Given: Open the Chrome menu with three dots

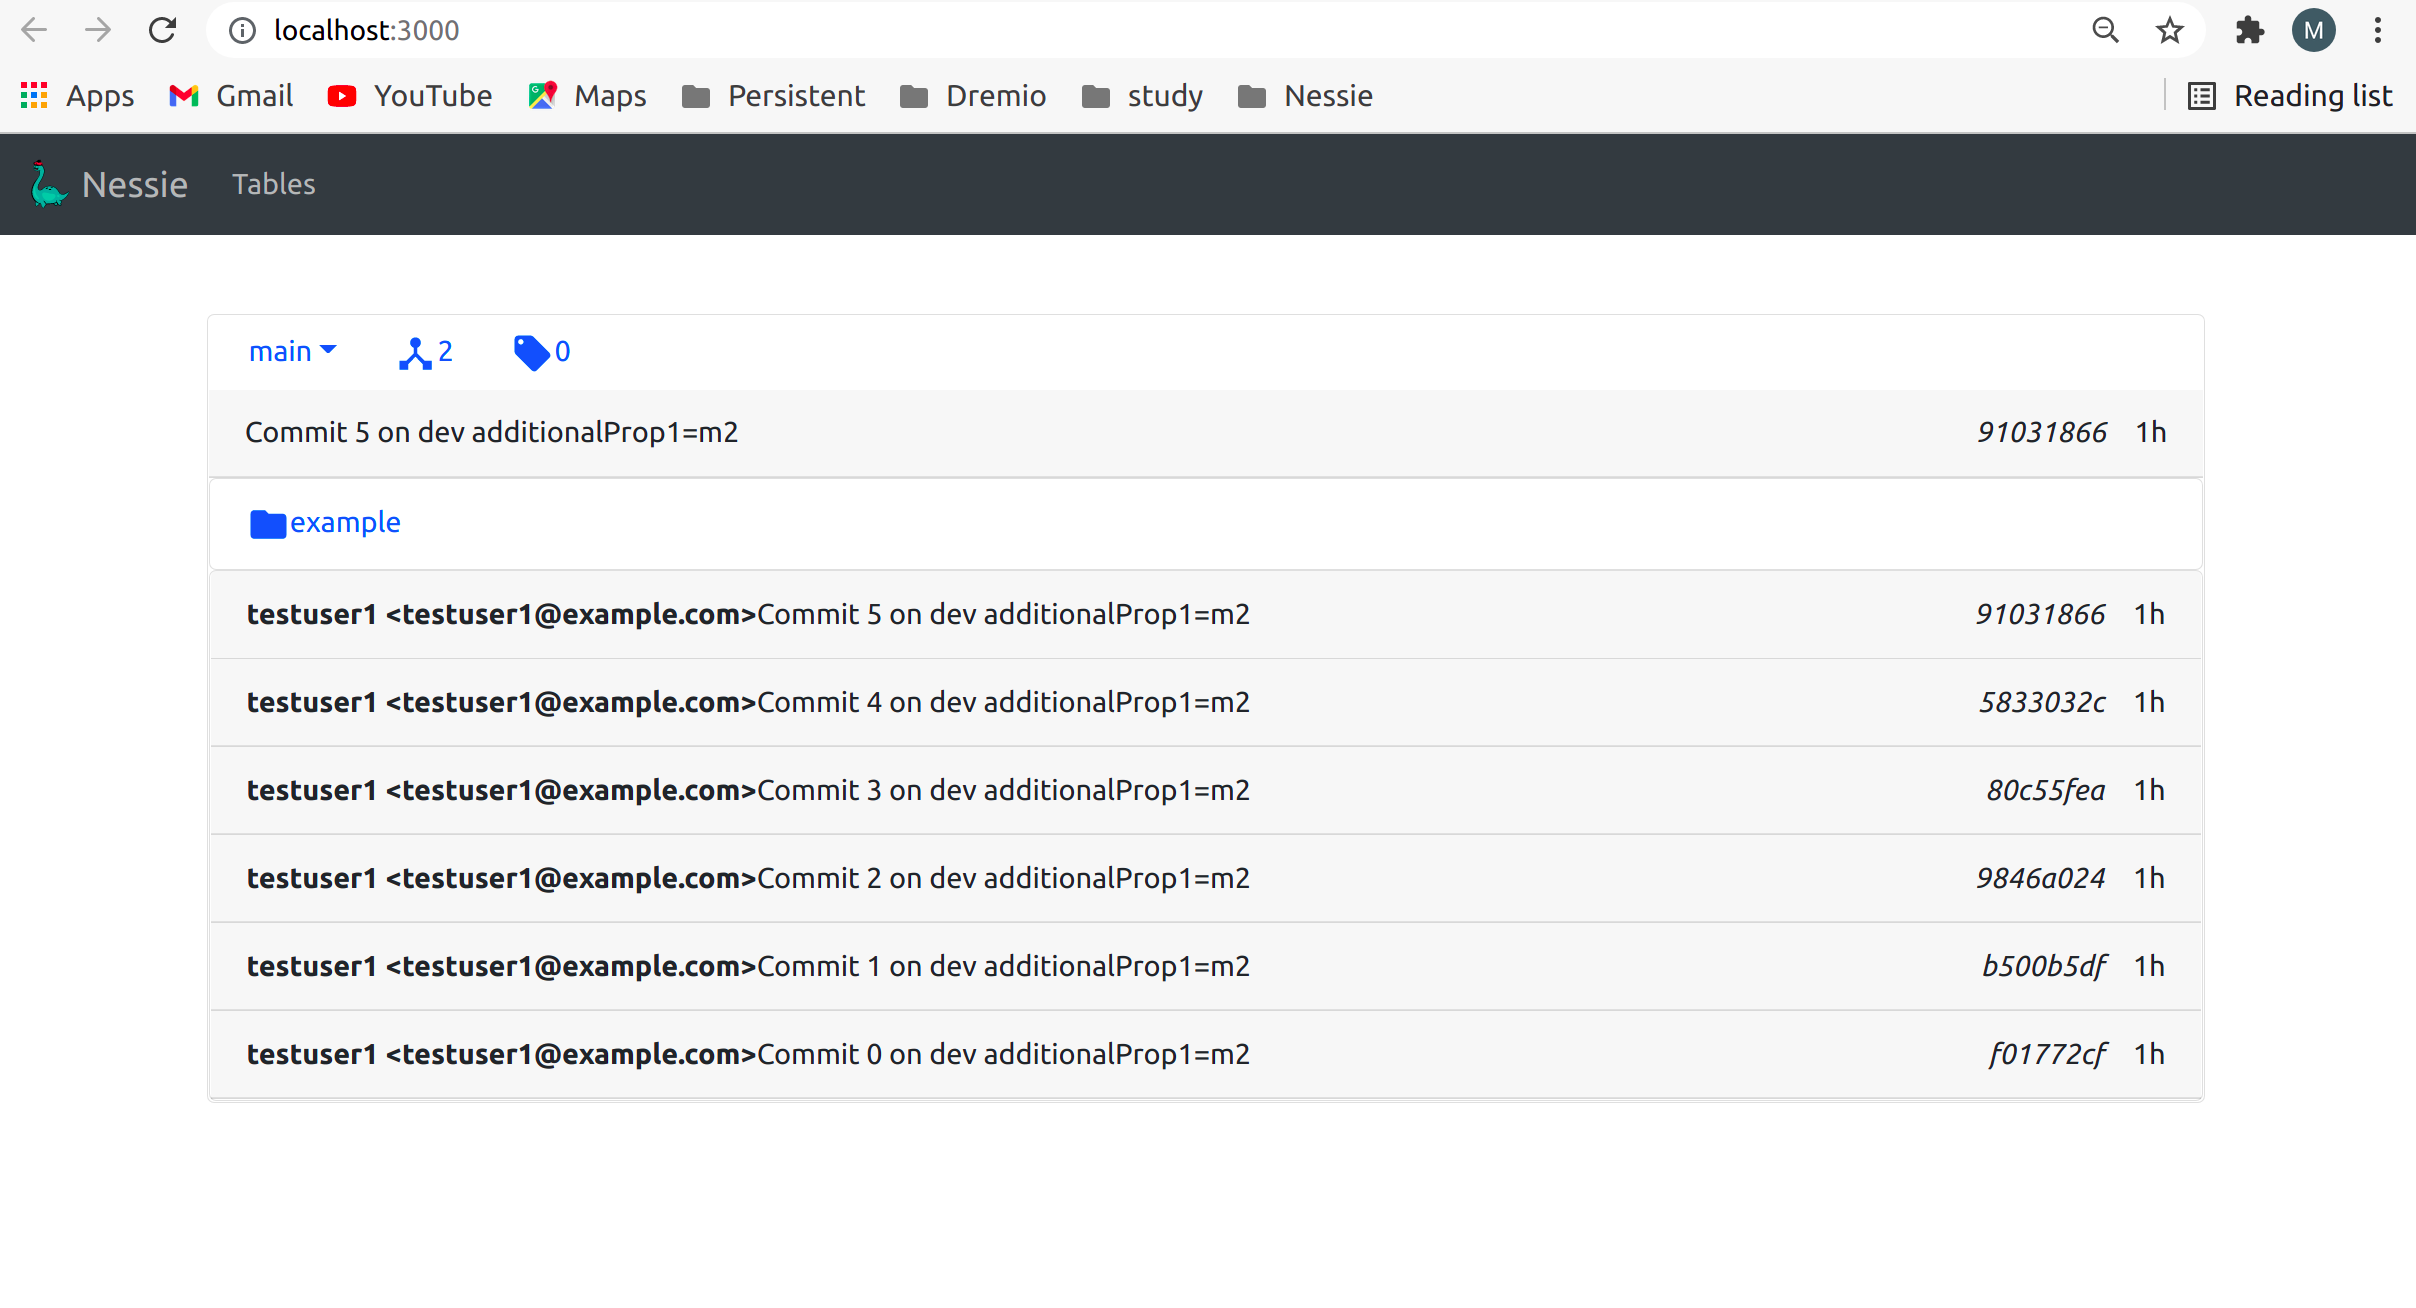Looking at the screenshot, I should point(2378,30).
